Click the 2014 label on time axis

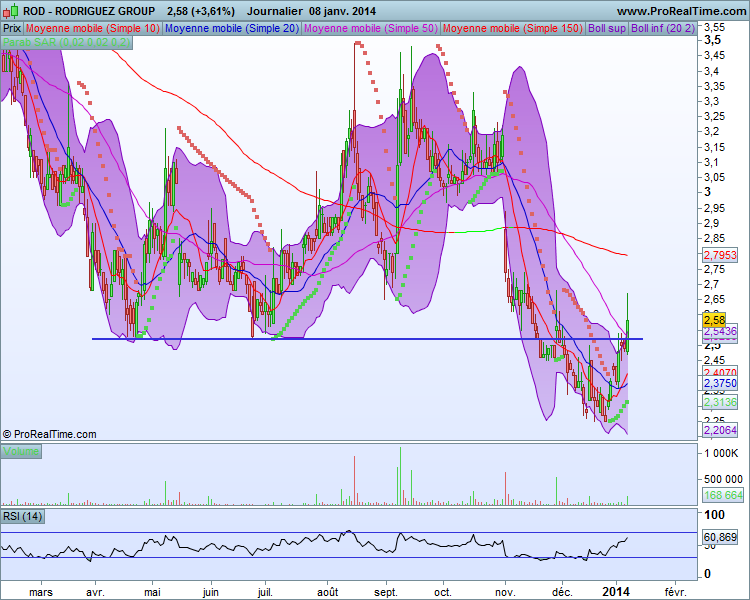[616, 592]
